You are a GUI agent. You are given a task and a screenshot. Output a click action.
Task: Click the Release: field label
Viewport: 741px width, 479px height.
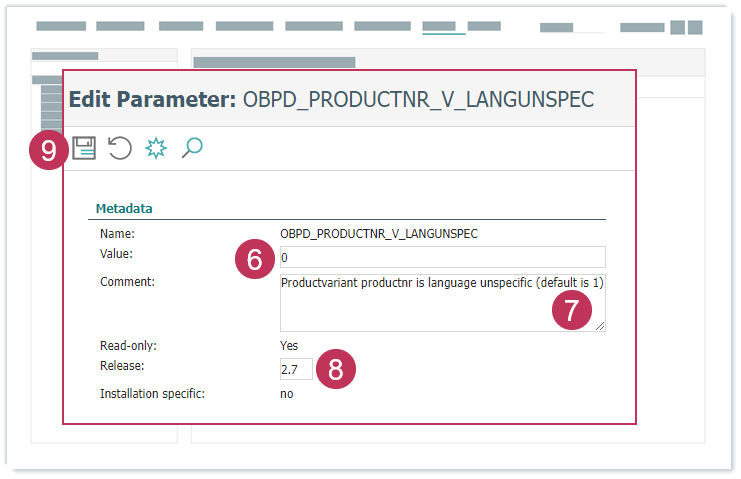[x=122, y=366]
